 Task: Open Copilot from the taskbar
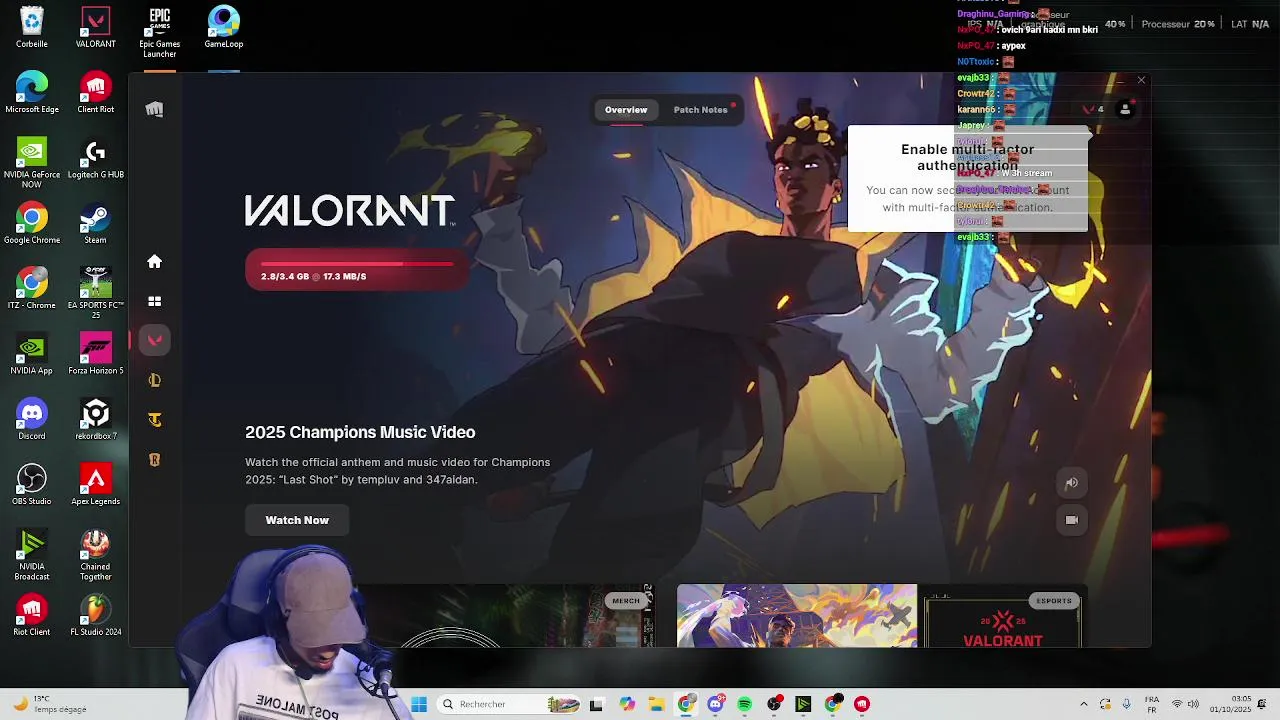tap(626, 704)
